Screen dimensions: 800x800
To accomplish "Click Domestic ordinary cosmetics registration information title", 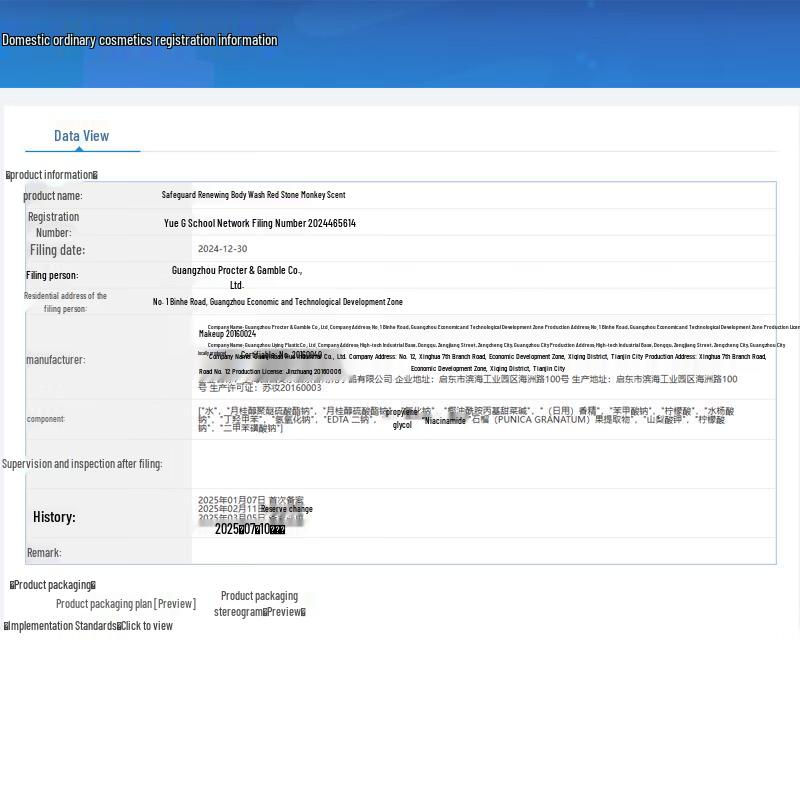I will (140, 40).
